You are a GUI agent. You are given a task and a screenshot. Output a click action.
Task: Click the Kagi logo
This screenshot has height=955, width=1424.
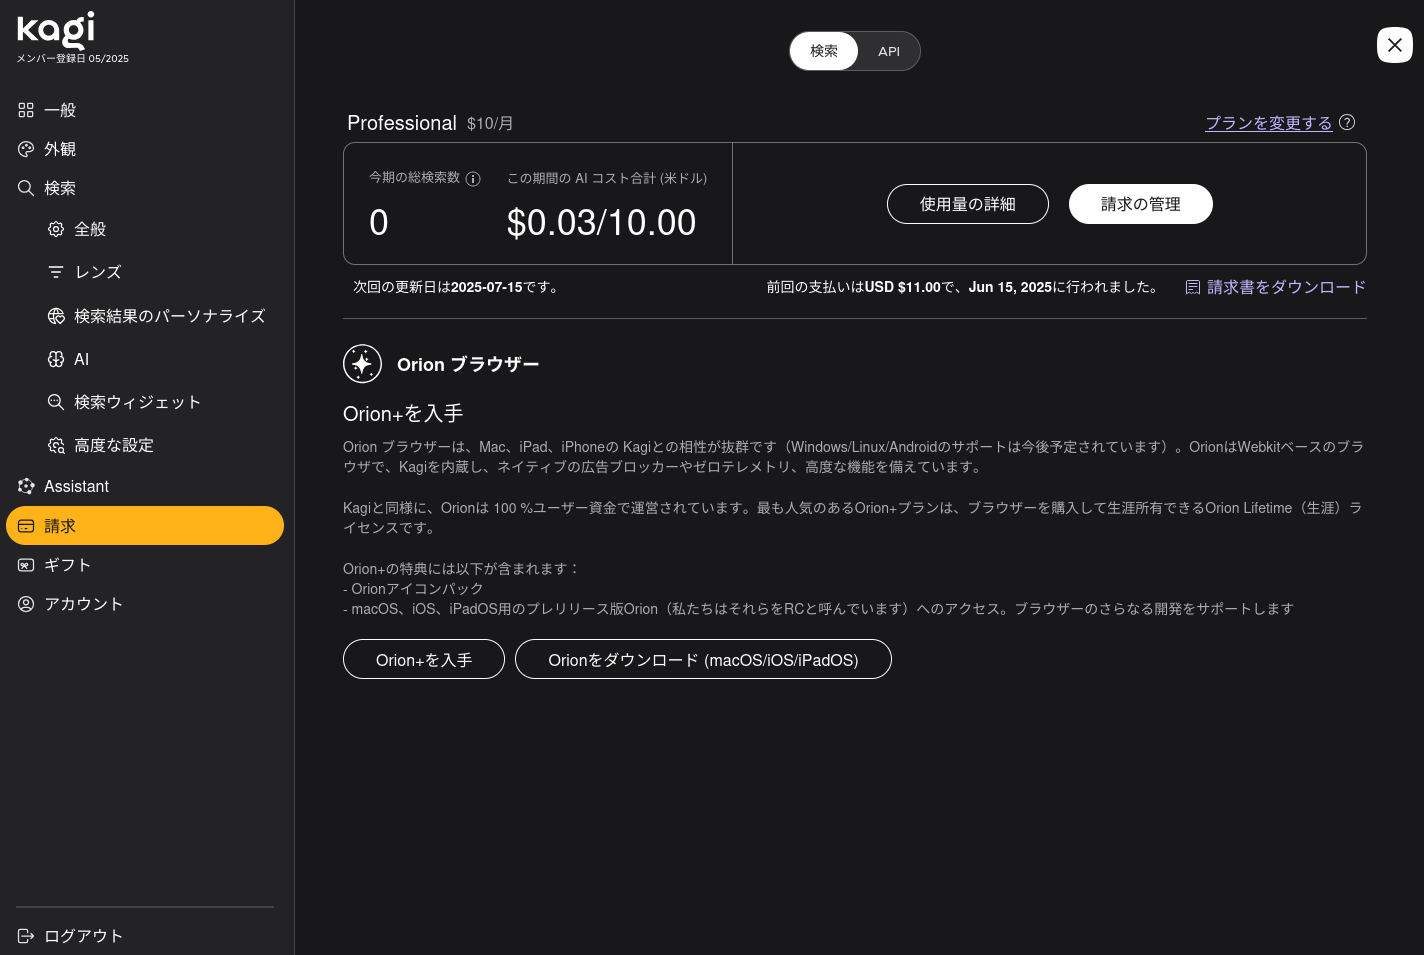56,30
